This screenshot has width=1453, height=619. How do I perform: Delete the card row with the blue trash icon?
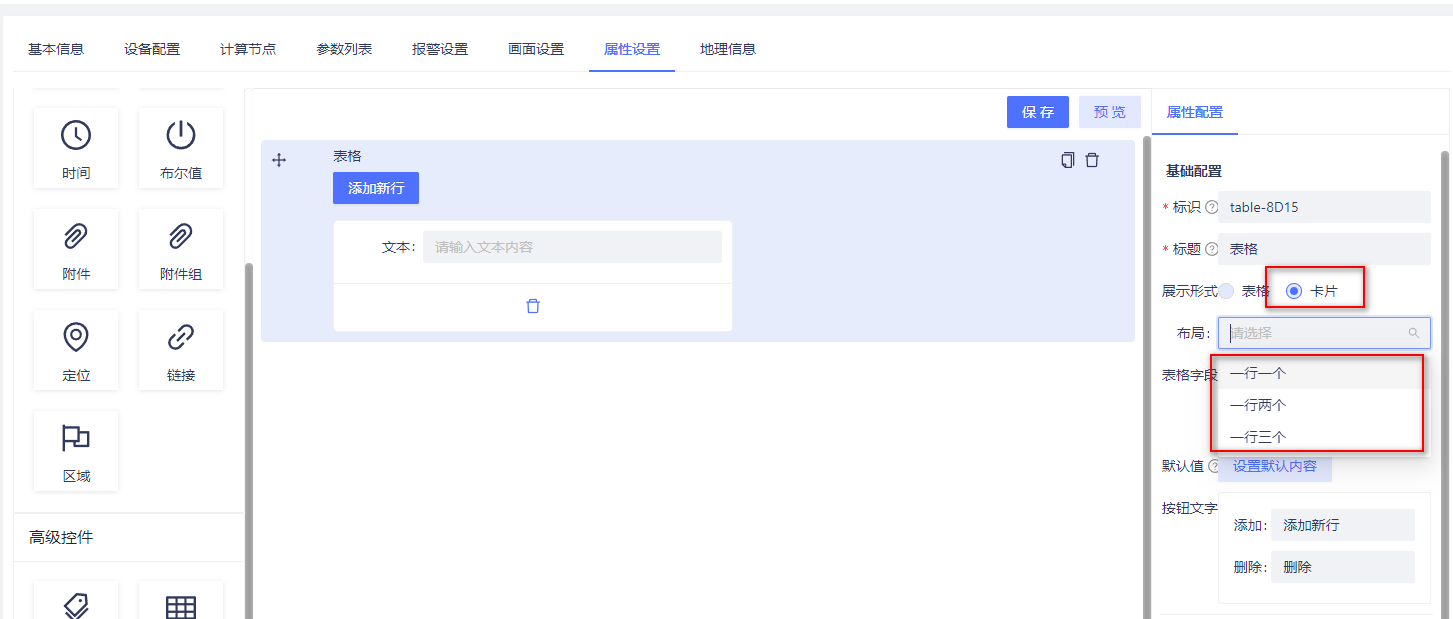click(x=533, y=306)
